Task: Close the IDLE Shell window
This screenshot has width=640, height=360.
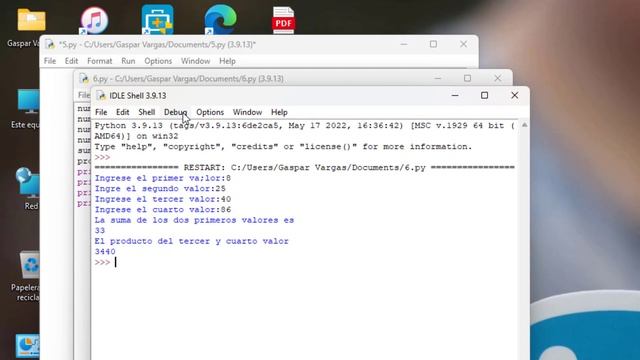Action: (514, 95)
